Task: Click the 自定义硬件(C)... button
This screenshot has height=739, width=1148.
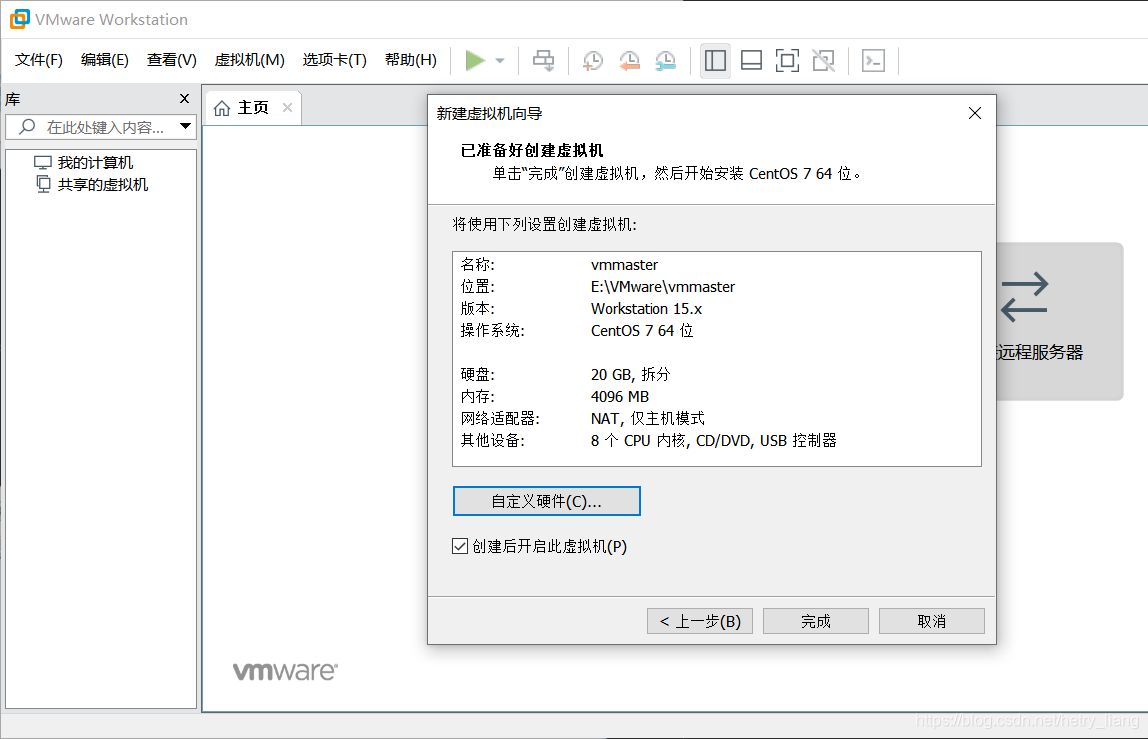Action: [x=546, y=501]
